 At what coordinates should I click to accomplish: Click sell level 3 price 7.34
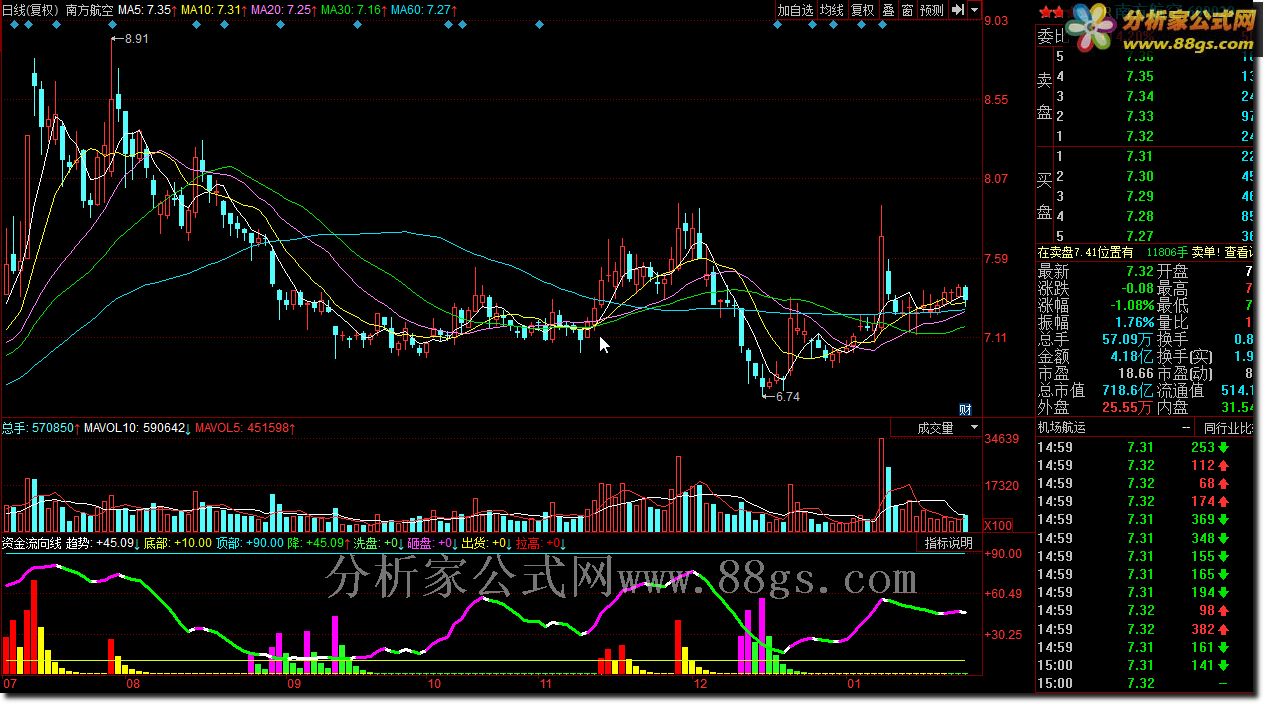click(1140, 96)
